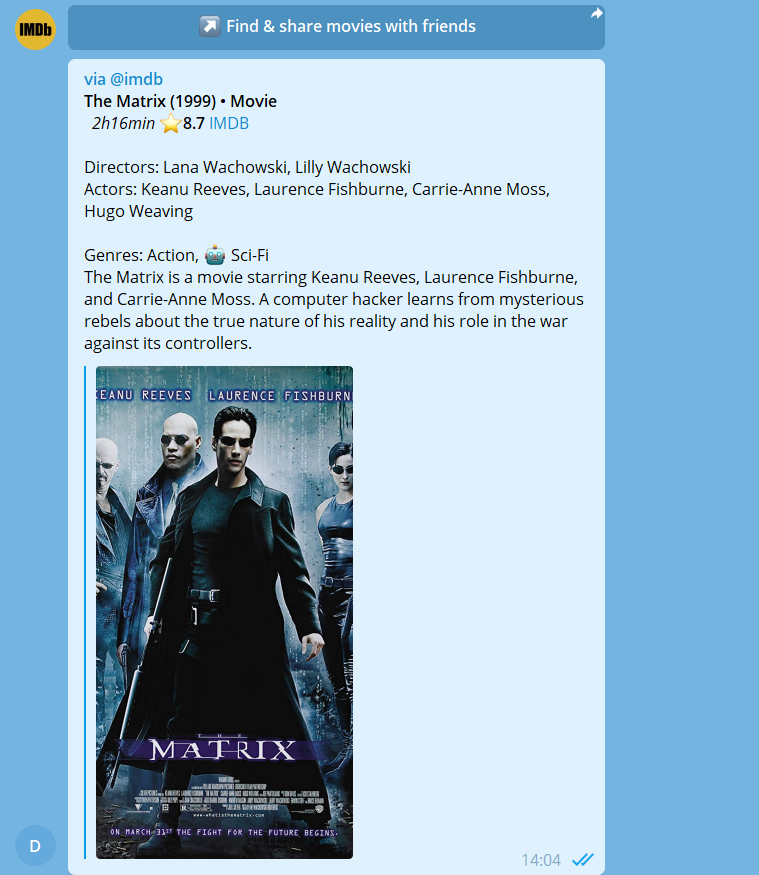Click the forward arrow icon on the button

[597, 13]
